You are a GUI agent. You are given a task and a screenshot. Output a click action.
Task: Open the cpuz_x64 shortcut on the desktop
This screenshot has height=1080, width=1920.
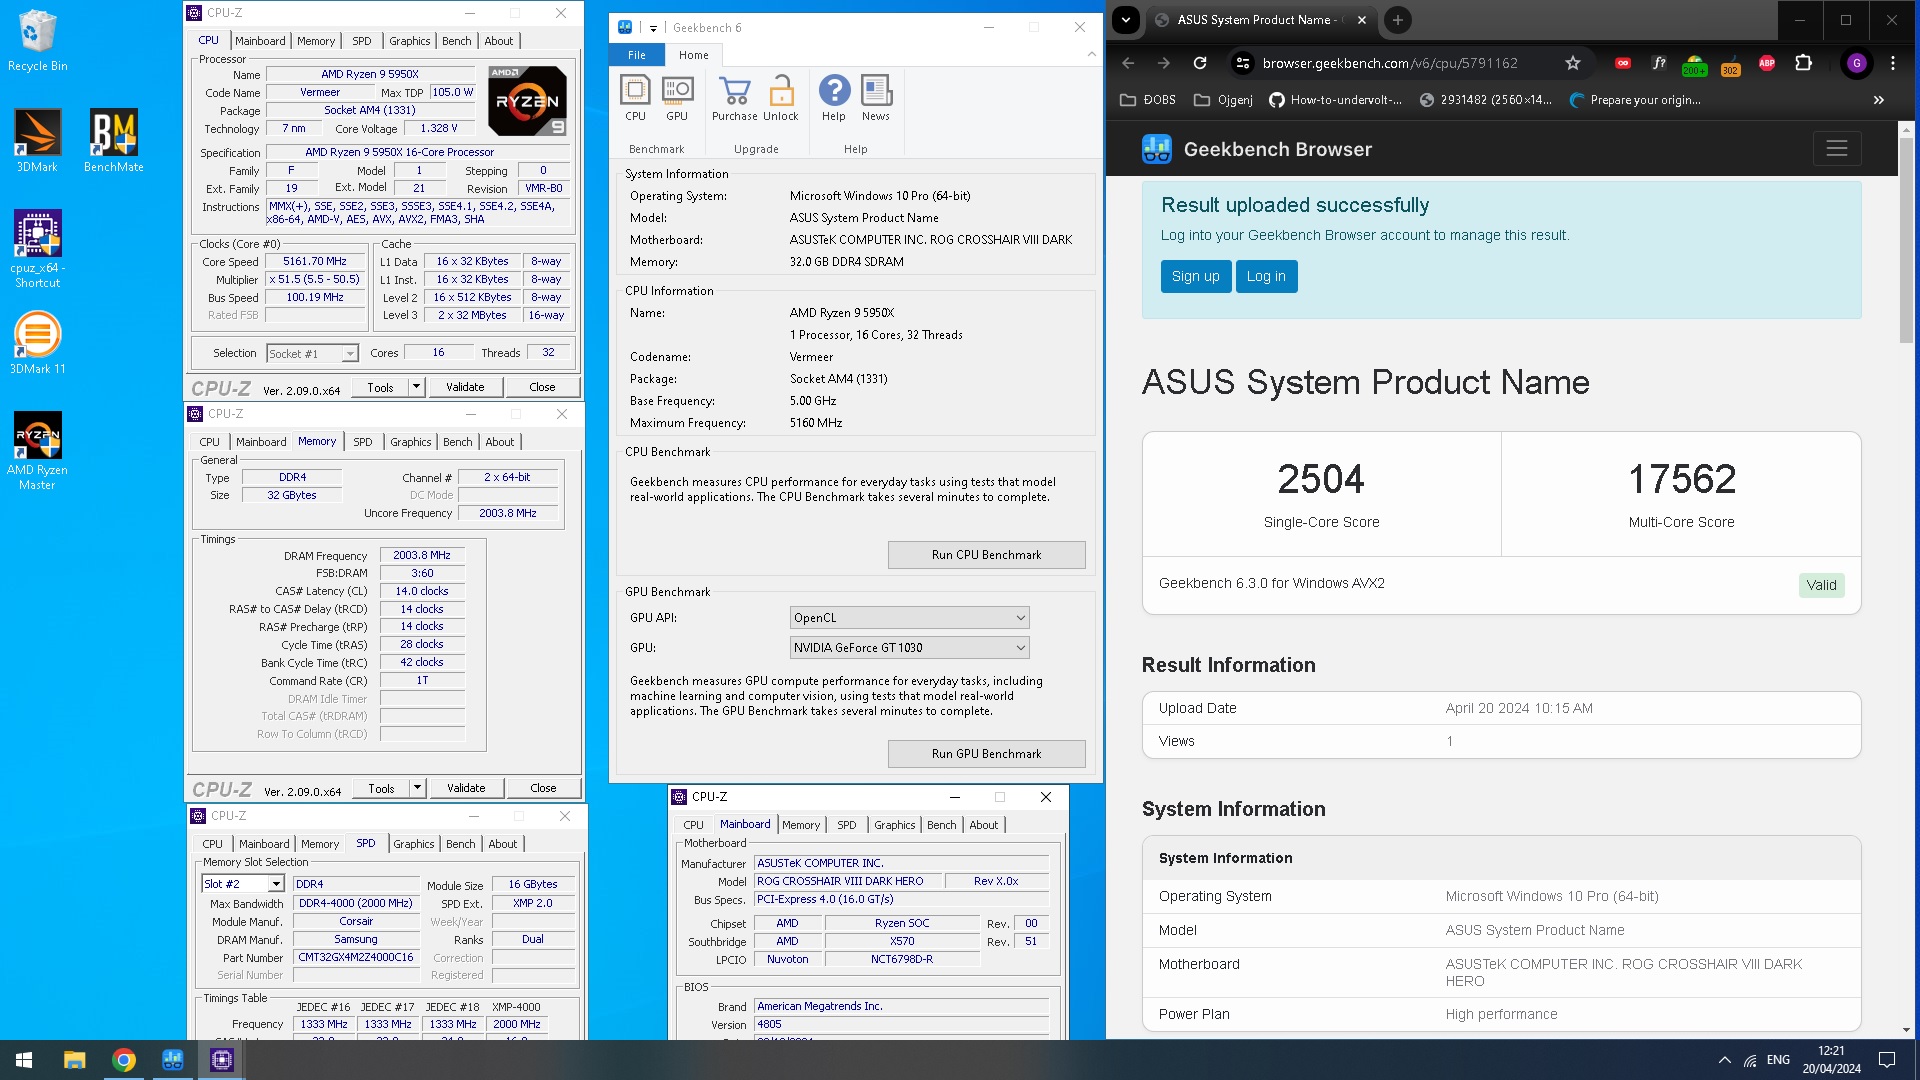[37, 249]
